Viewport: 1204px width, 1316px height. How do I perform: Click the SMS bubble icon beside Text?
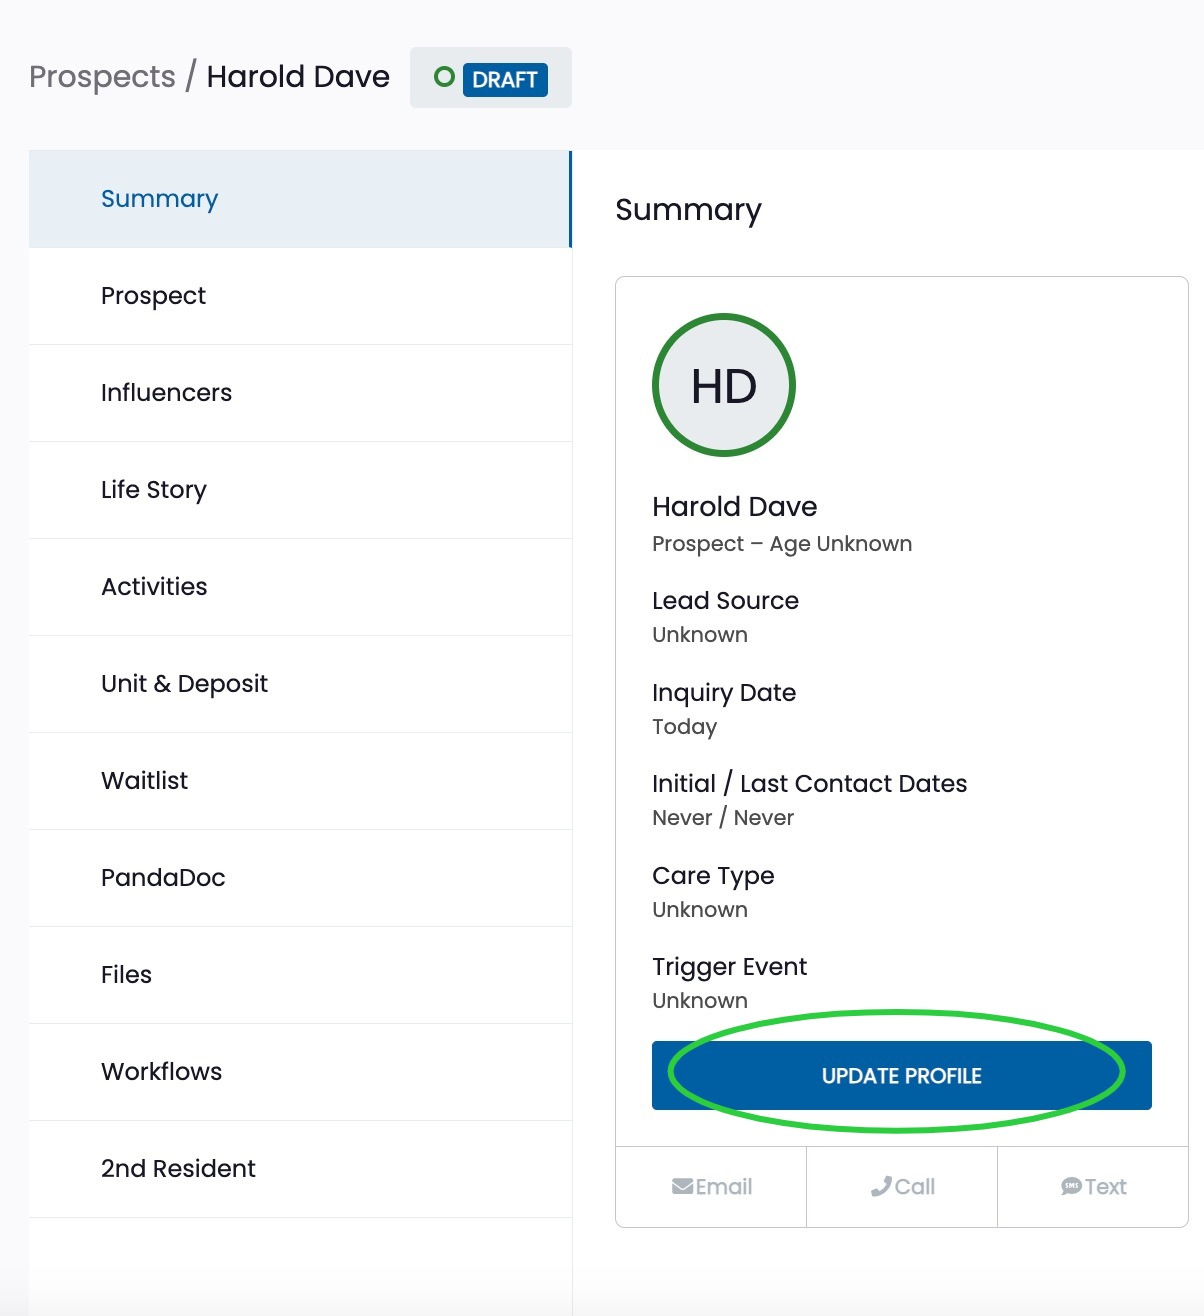pyautogui.click(x=1072, y=1186)
